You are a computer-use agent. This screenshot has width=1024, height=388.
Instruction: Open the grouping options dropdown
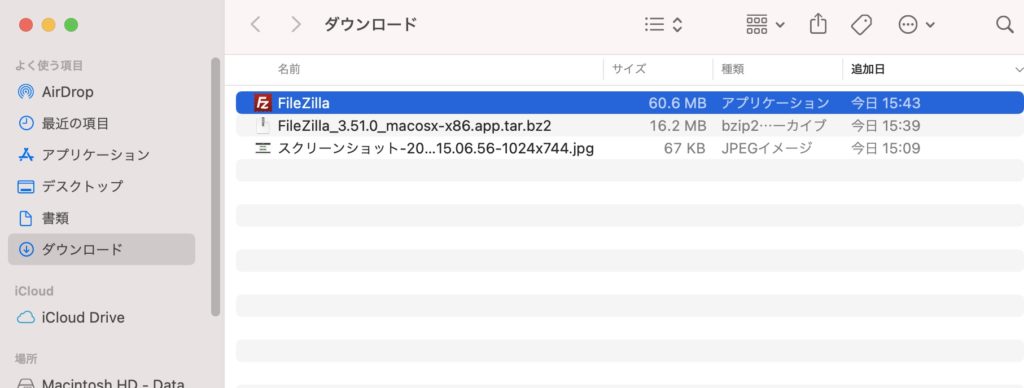[x=765, y=25]
